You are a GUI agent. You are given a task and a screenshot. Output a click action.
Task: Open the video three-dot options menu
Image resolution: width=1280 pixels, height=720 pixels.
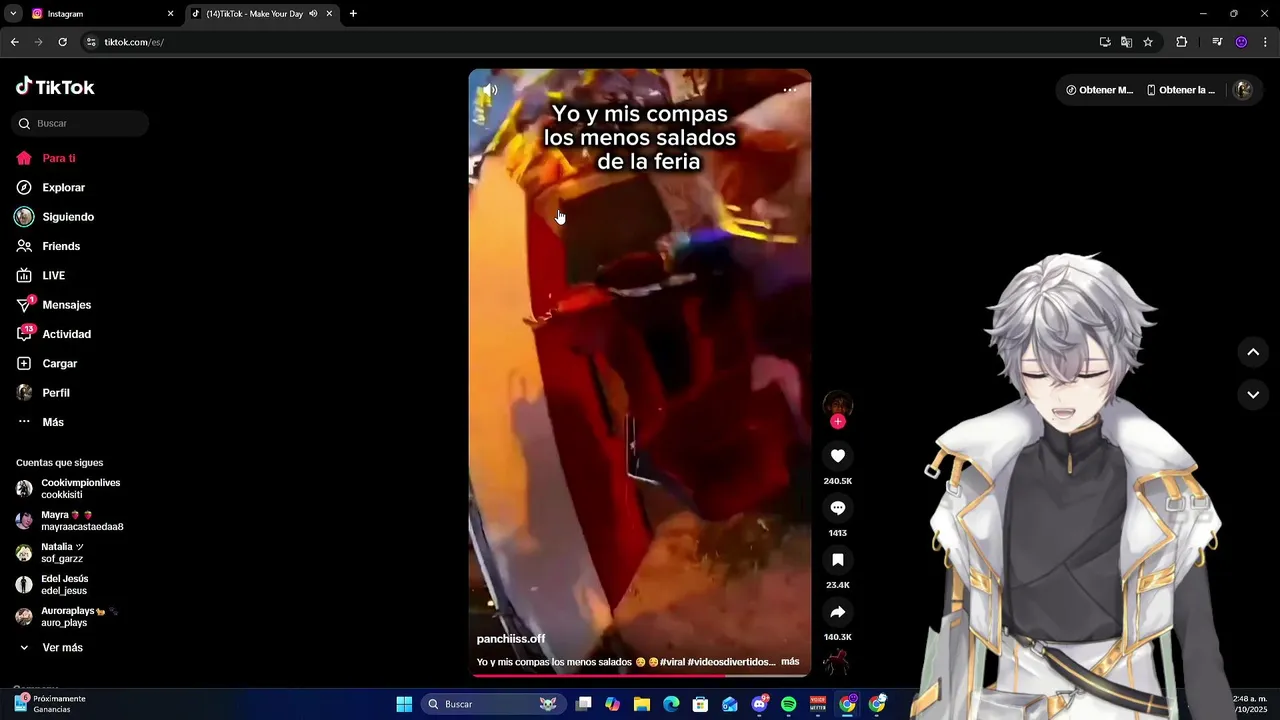[789, 90]
